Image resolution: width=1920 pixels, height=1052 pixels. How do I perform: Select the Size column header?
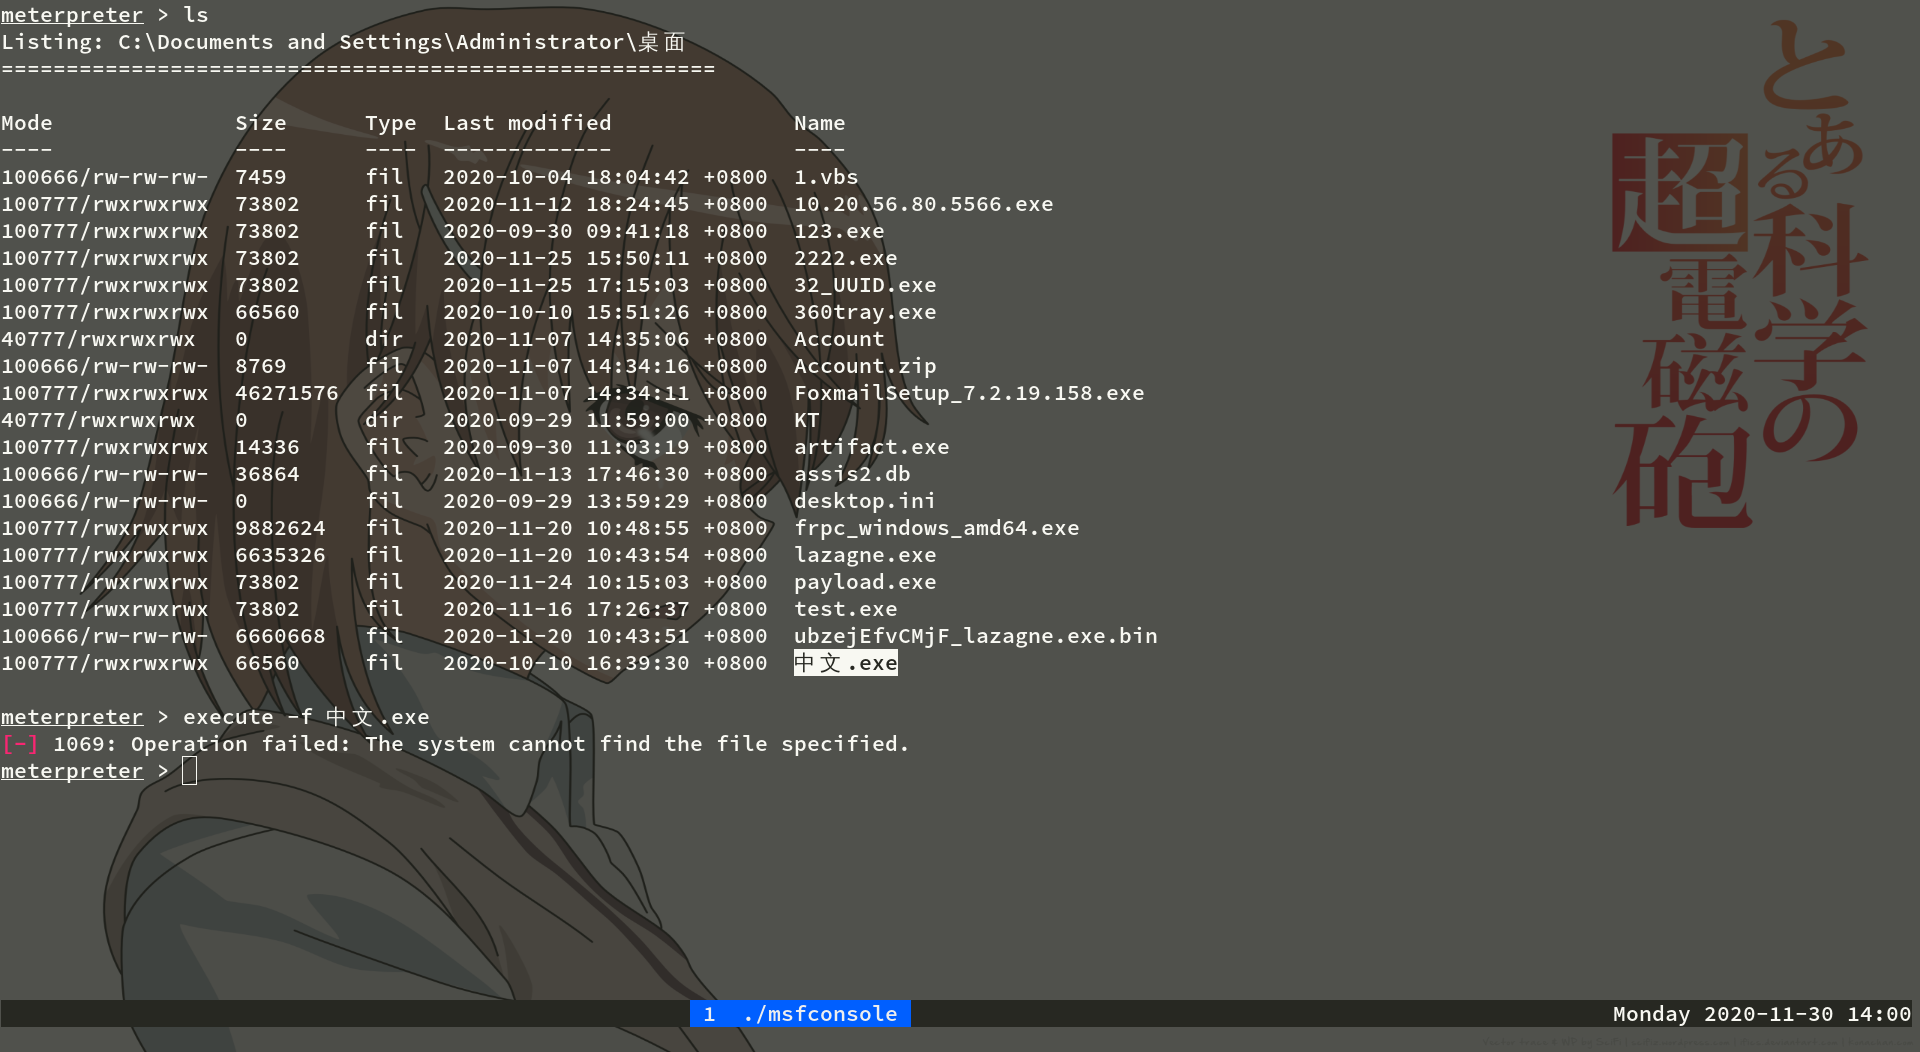point(260,122)
